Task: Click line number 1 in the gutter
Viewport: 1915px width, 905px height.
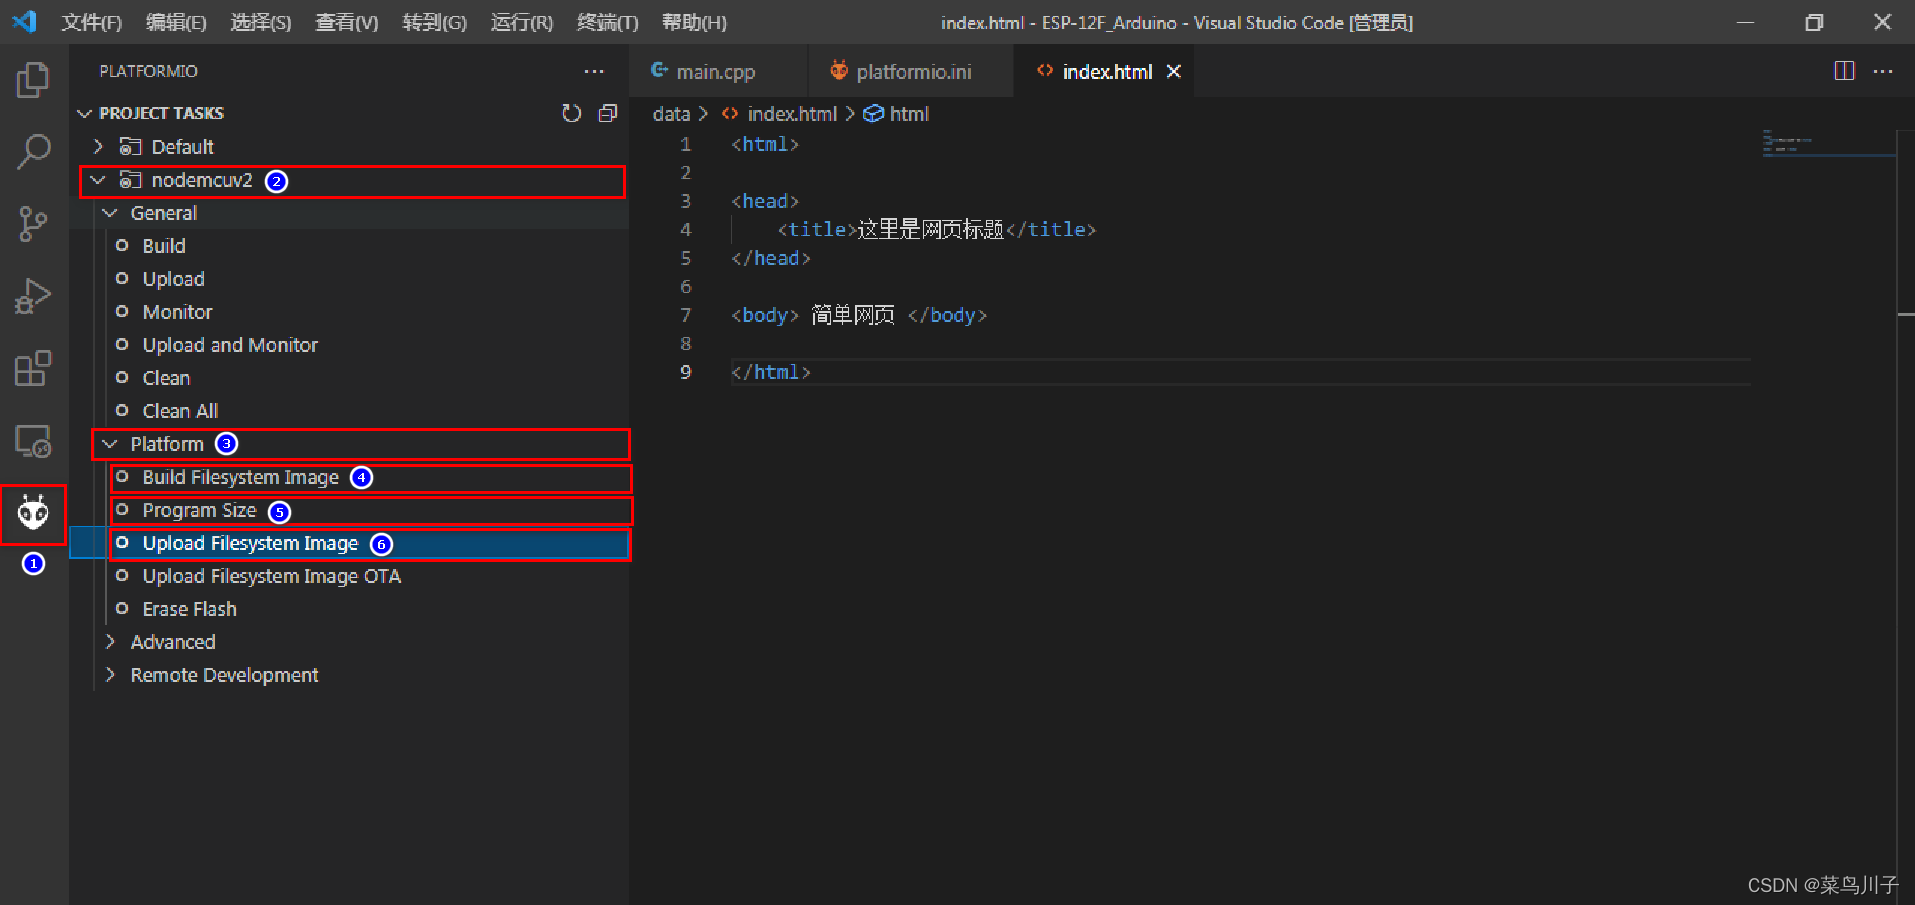Action: click(x=685, y=144)
